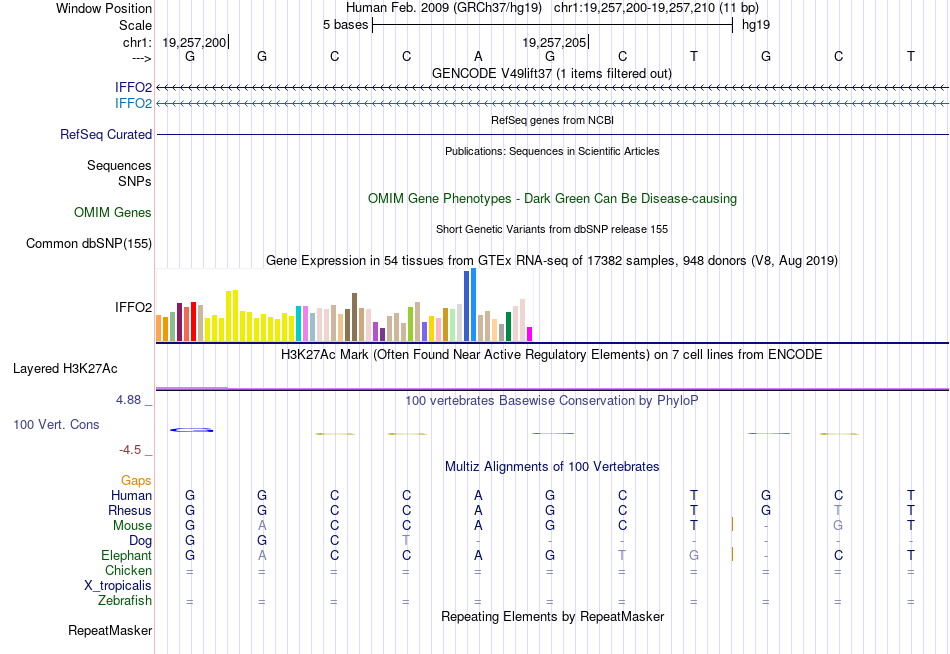Image resolution: width=950 pixels, height=654 pixels.
Task: Click the IFFO2 label beside the GTEx bar chart
Action: [x=133, y=307]
